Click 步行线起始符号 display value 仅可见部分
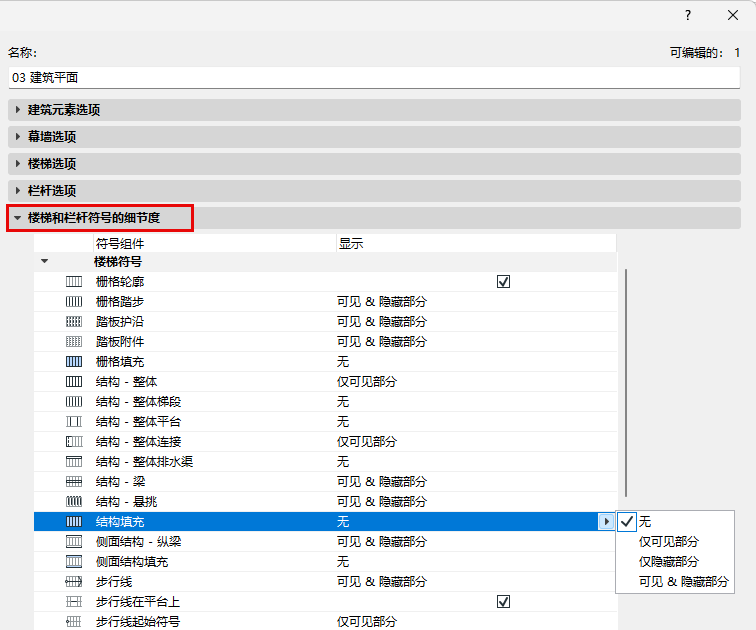Viewport: 756px width, 630px height. (x=367, y=622)
